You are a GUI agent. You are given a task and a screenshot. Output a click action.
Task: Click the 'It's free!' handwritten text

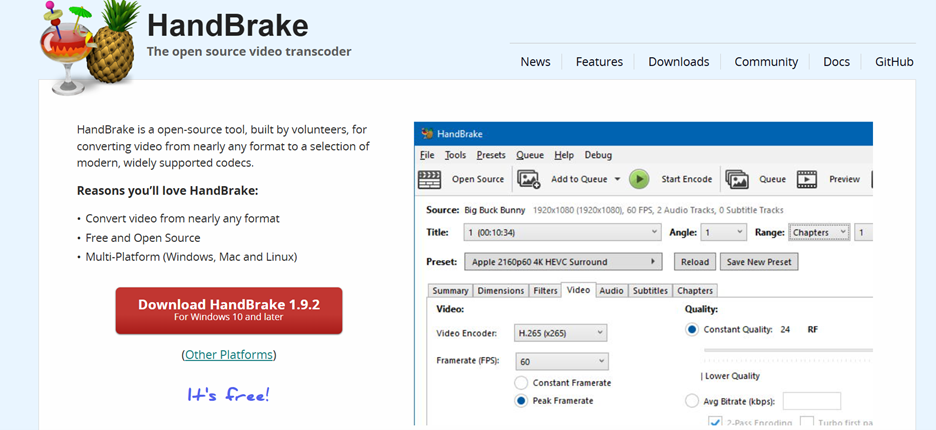229,395
